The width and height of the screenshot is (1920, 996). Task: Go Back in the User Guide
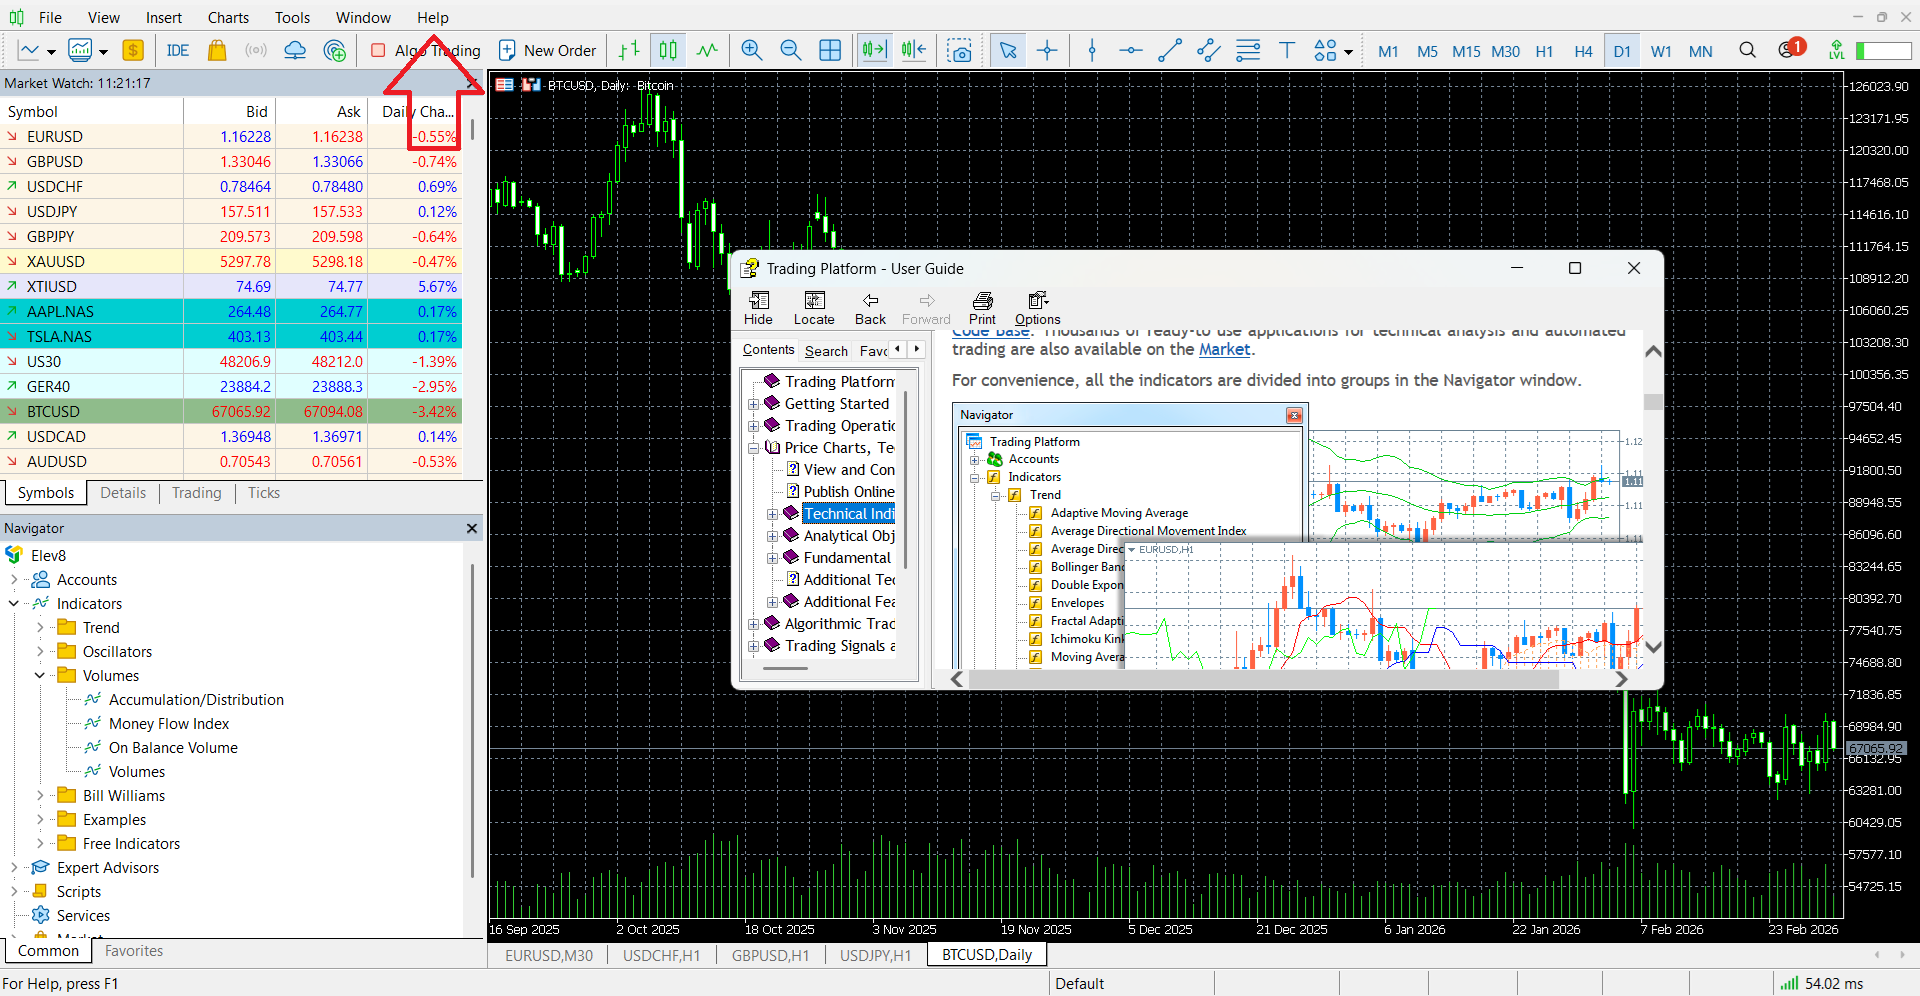tap(870, 308)
